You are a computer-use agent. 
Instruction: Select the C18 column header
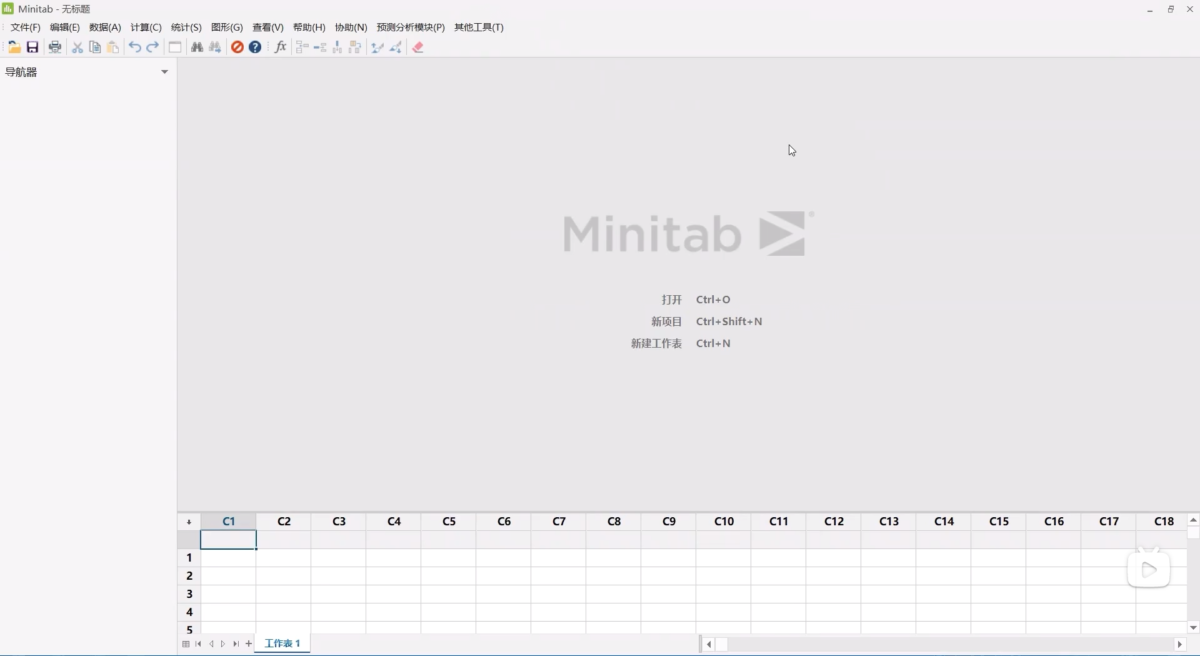coord(1164,522)
